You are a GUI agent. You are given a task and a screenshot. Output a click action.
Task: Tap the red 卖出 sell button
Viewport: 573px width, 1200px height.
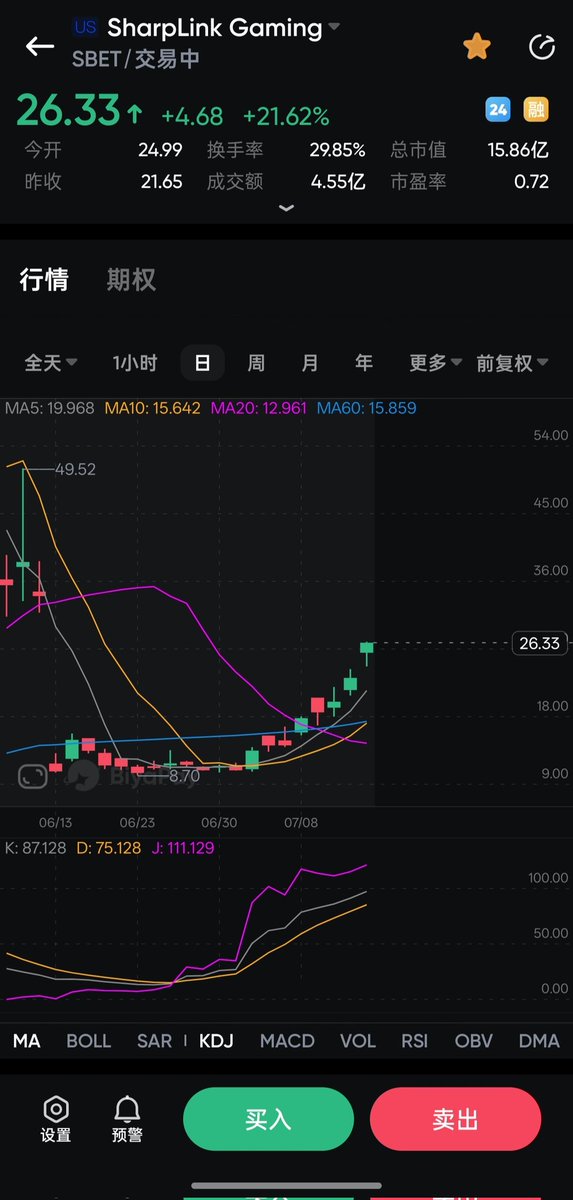tap(455, 1119)
